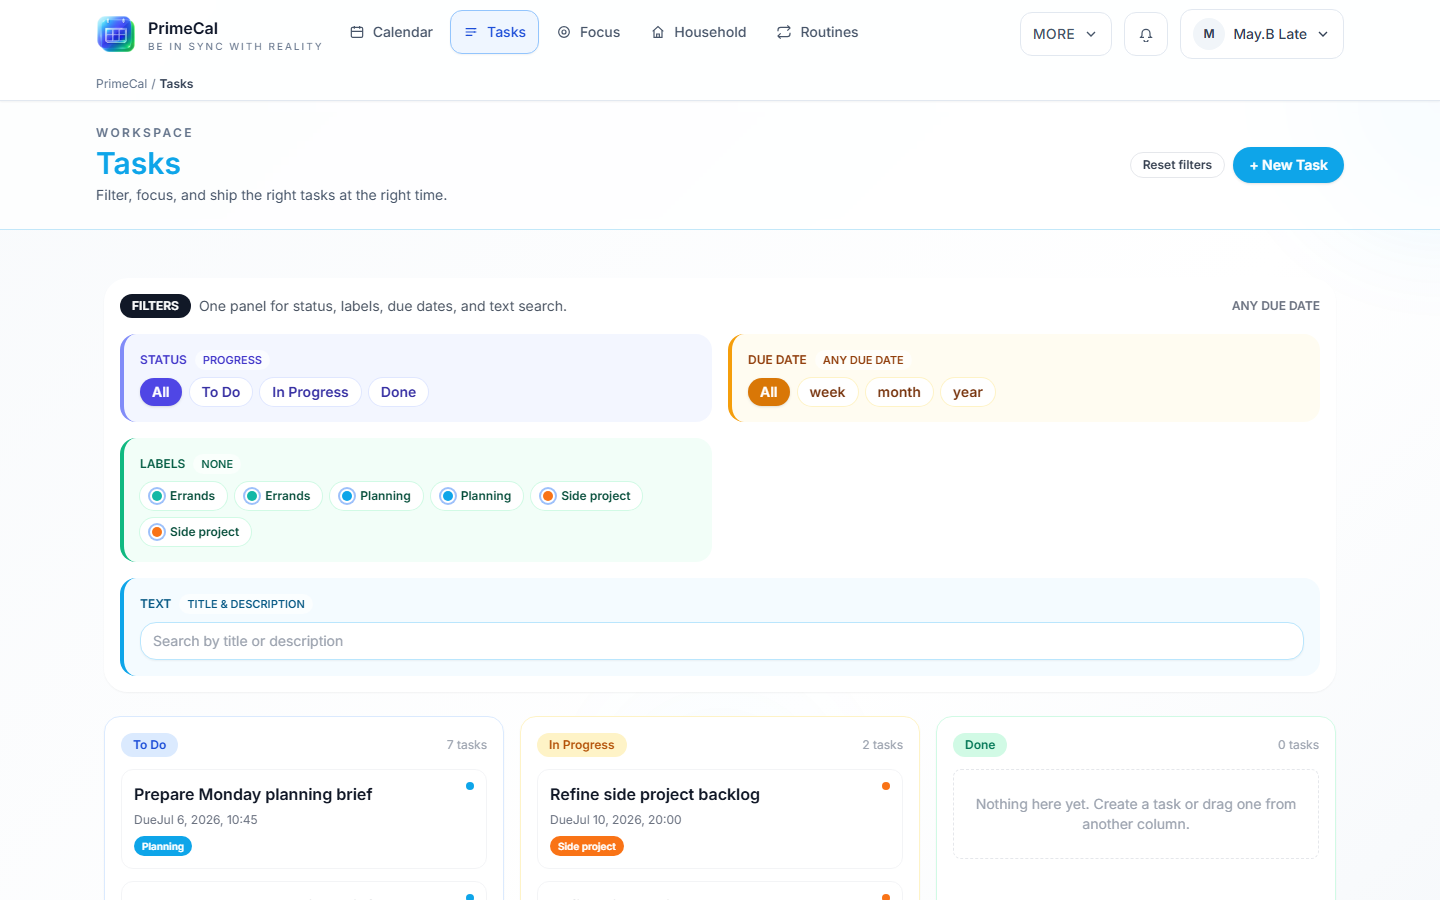Click the PrimeCal calendar logo icon
Viewport: 1440px width, 900px height.
[x=116, y=34]
